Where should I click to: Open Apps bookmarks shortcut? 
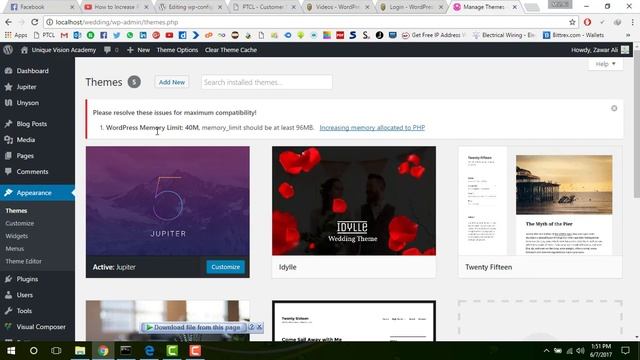pos(16,35)
